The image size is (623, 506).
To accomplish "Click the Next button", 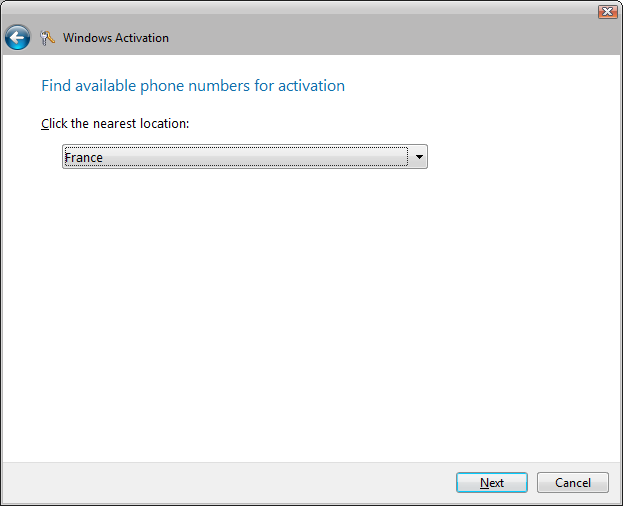I will [492, 483].
